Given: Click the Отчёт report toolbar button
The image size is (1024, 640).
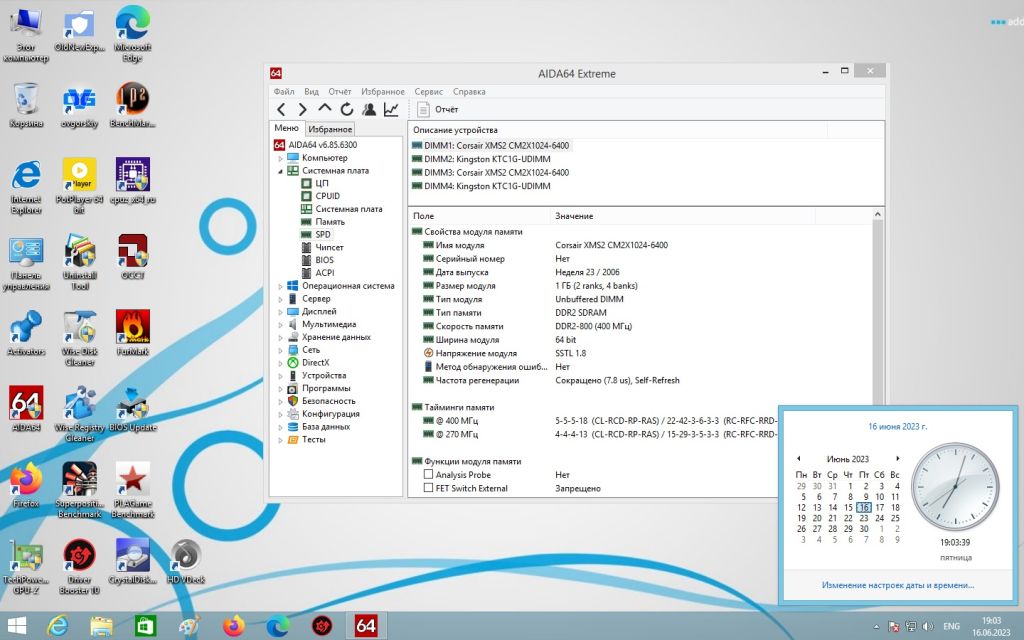Looking at the screenshot, I should point(438,109).
